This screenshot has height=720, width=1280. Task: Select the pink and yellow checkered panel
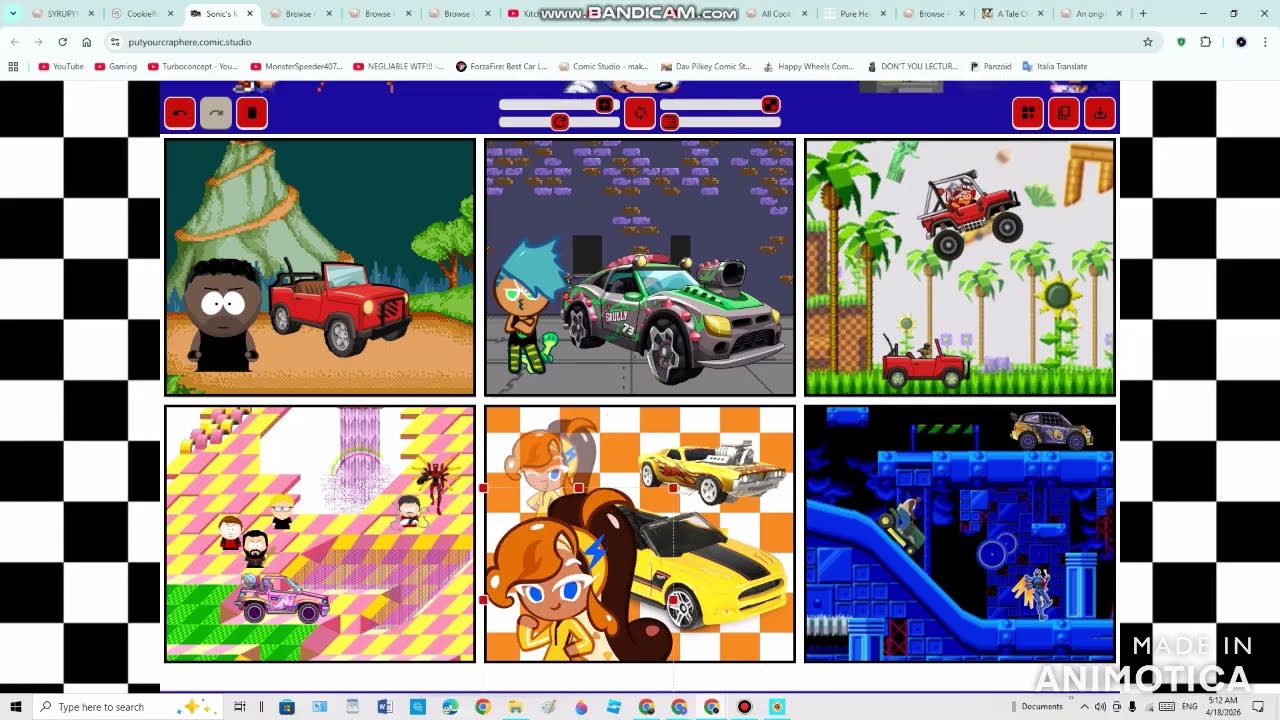pyautogui.click(x=320, y=534)
